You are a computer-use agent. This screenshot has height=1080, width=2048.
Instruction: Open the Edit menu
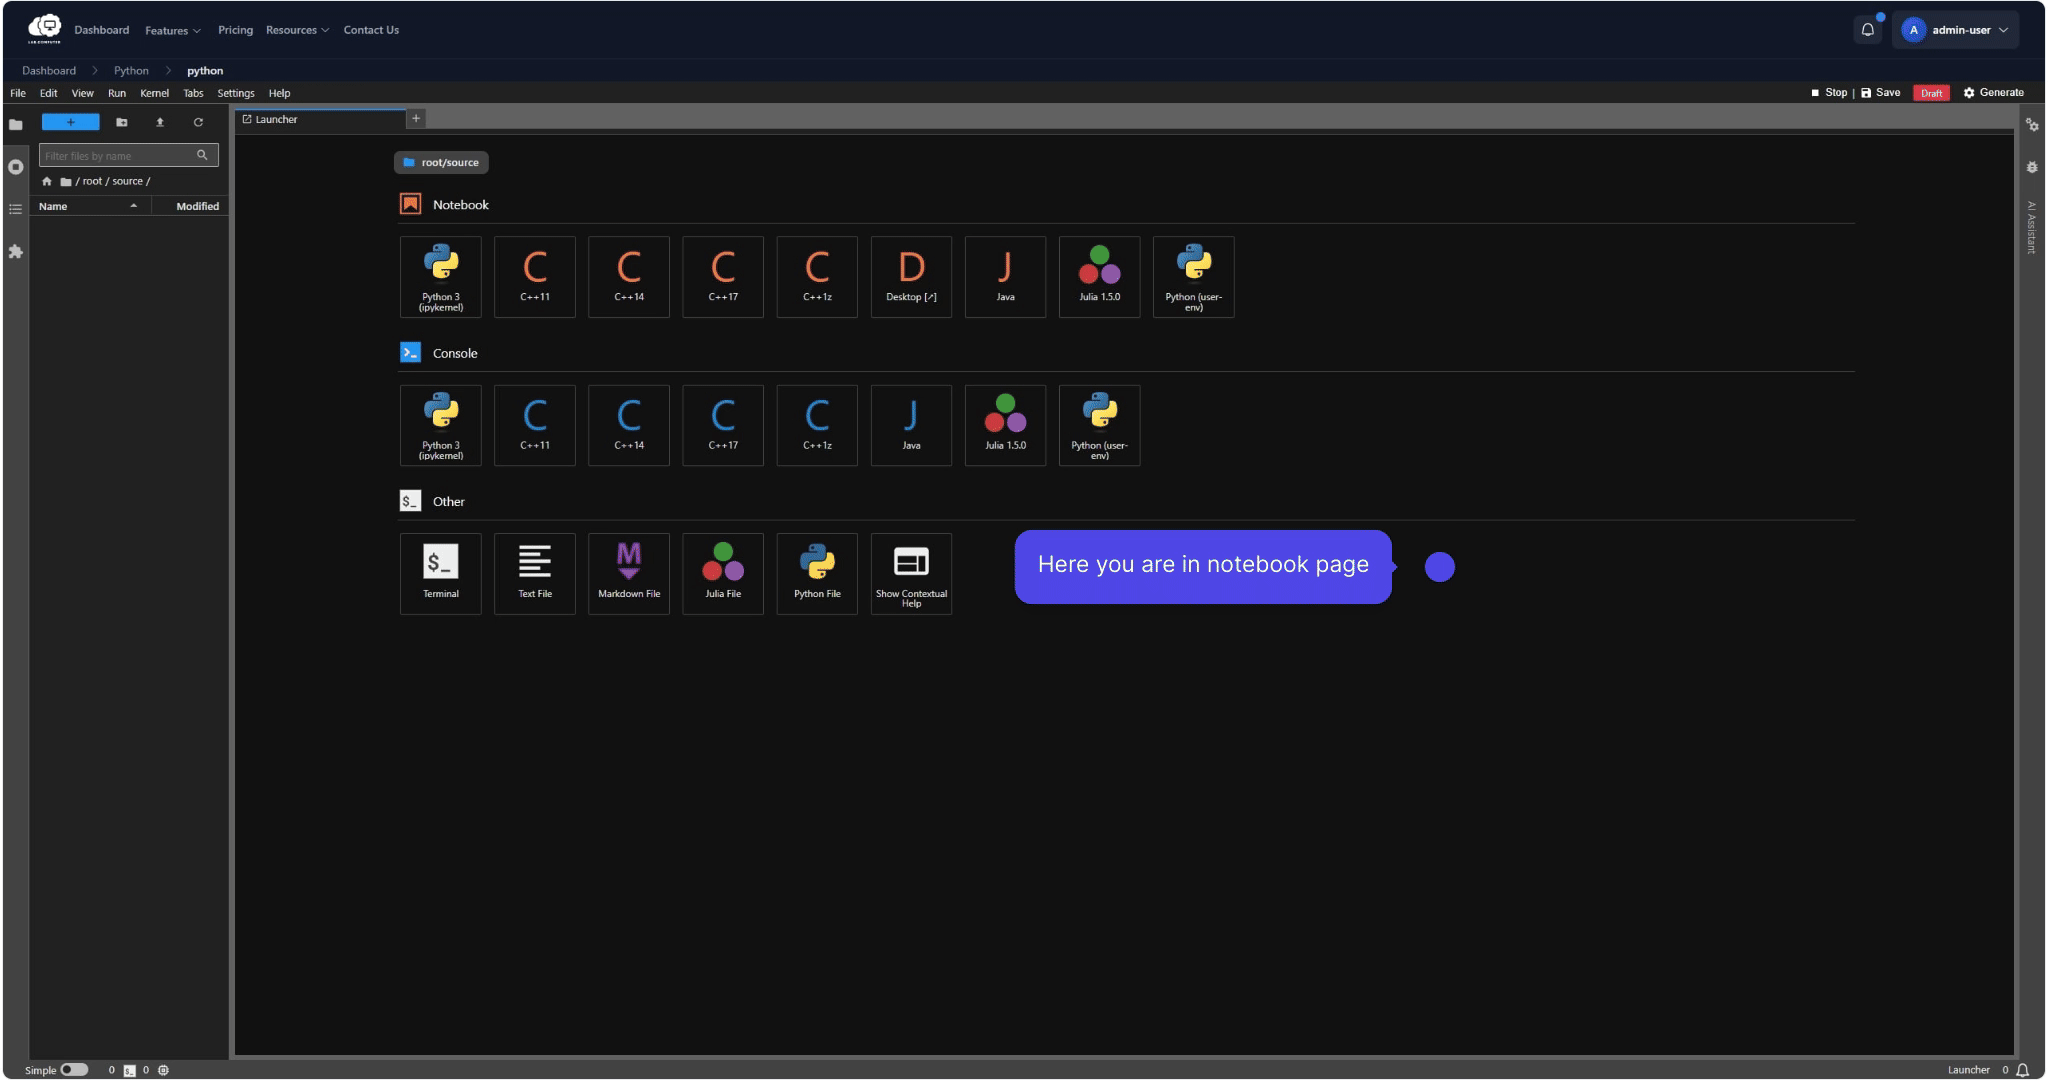[x=48, y=93]
